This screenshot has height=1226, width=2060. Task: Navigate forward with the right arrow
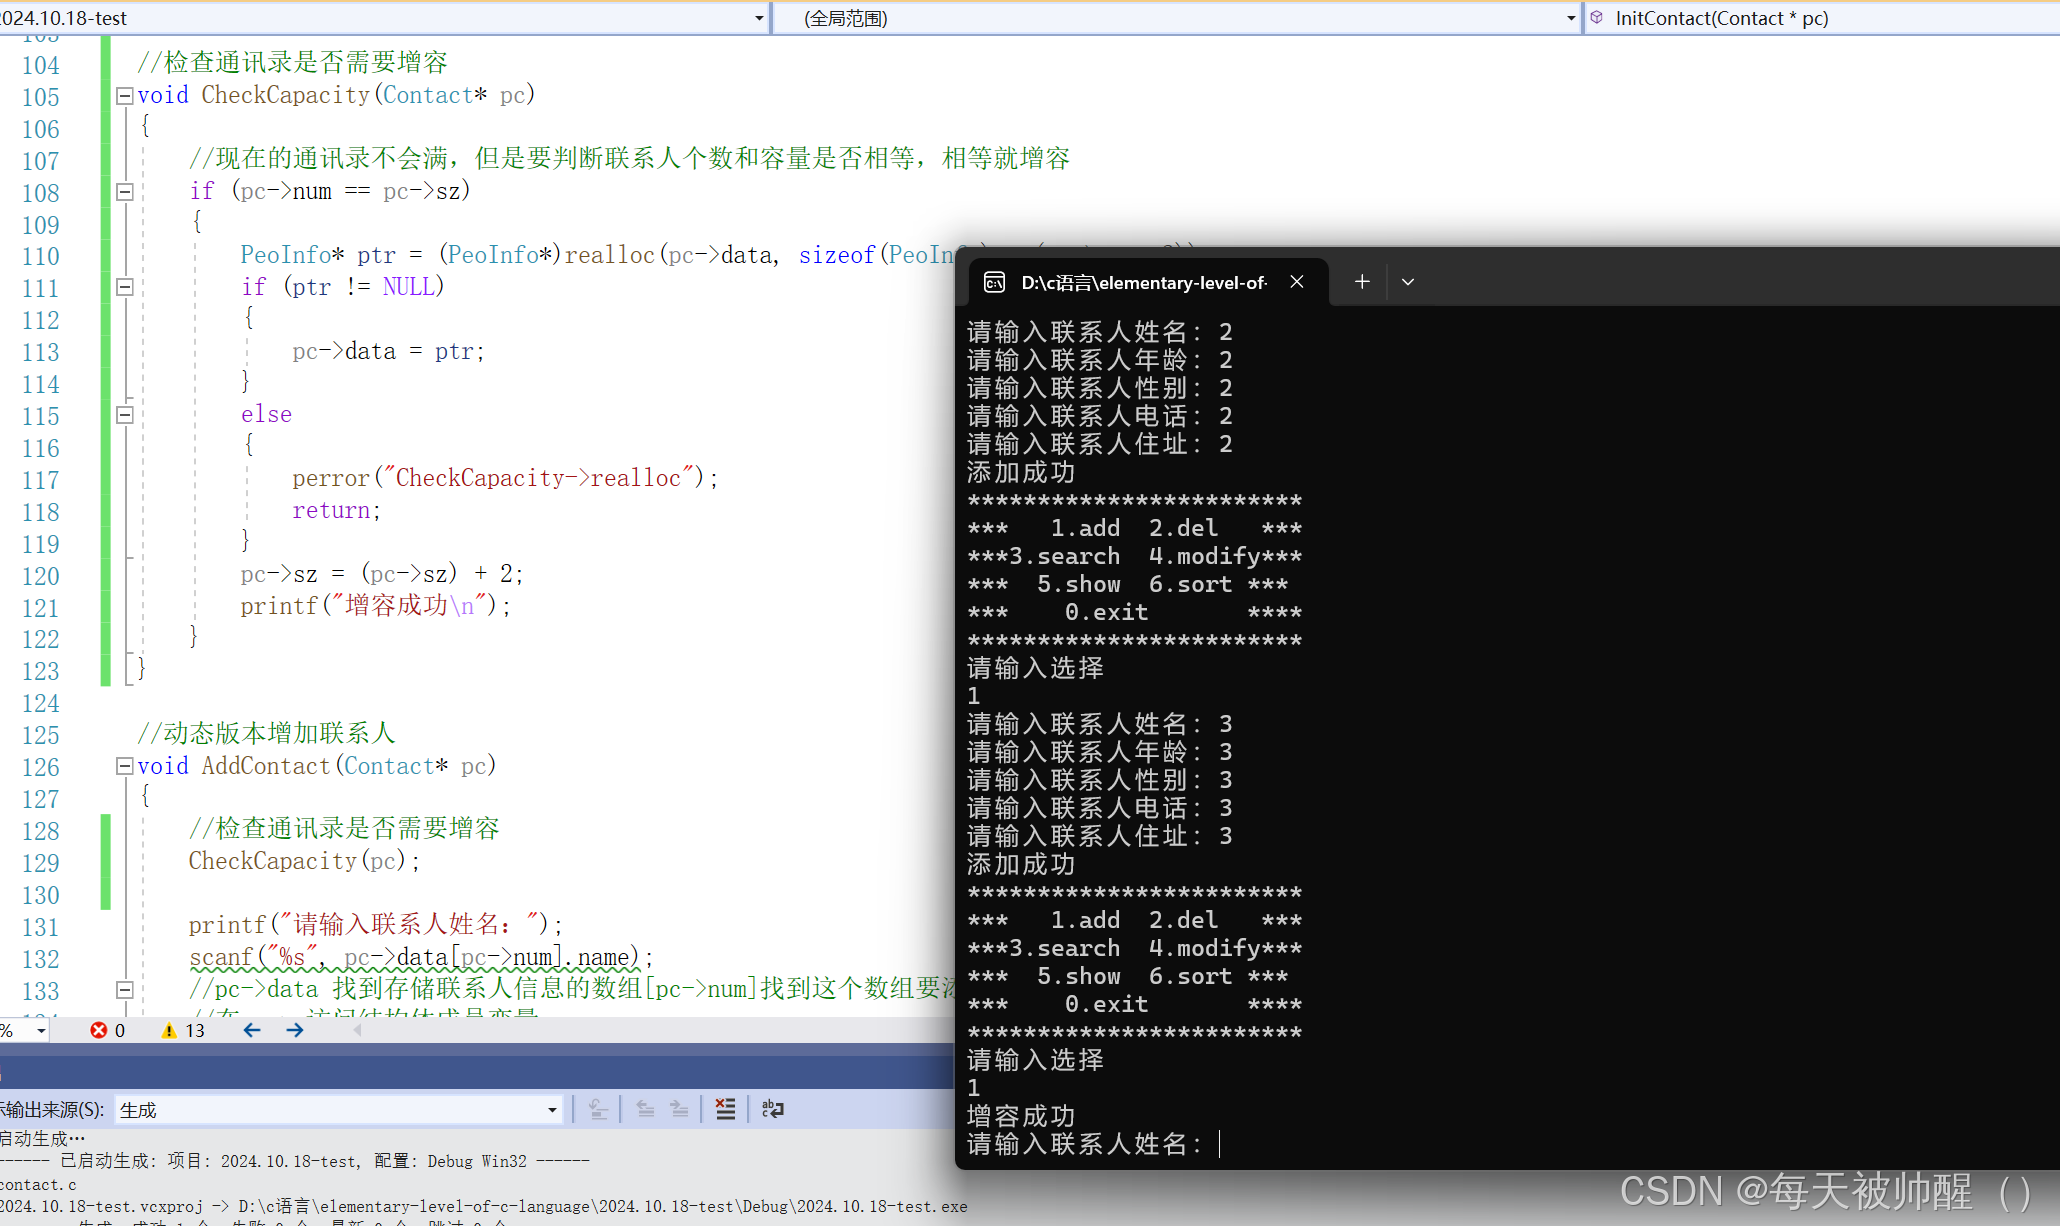coord(295,1030)
